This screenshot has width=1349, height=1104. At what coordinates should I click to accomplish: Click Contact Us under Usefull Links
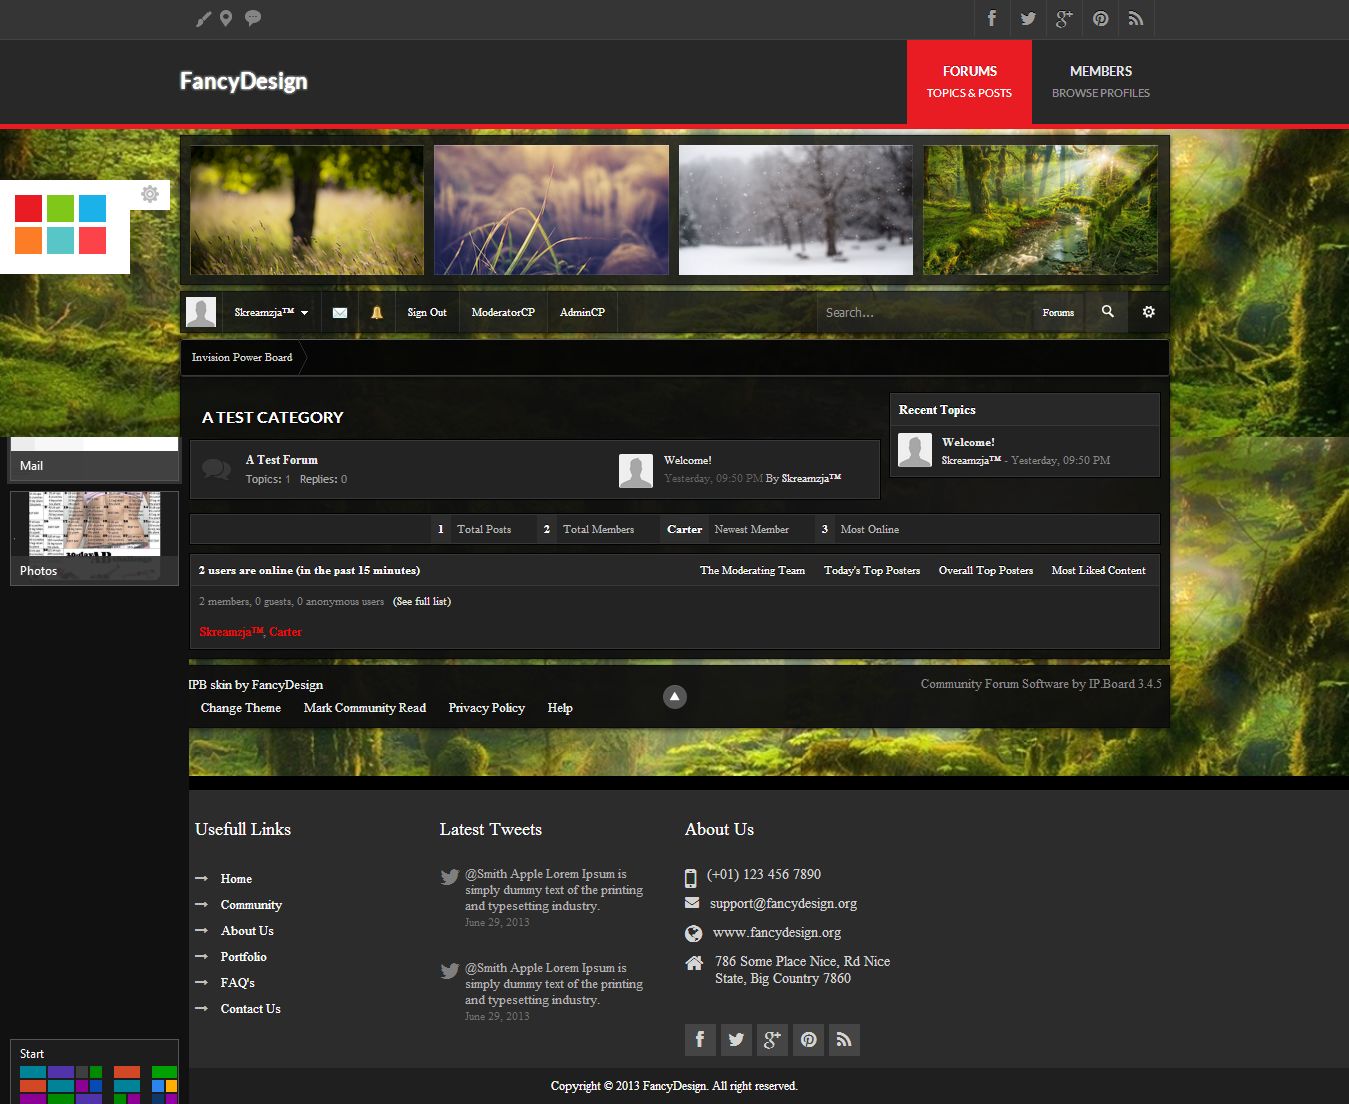point(251,1009)
